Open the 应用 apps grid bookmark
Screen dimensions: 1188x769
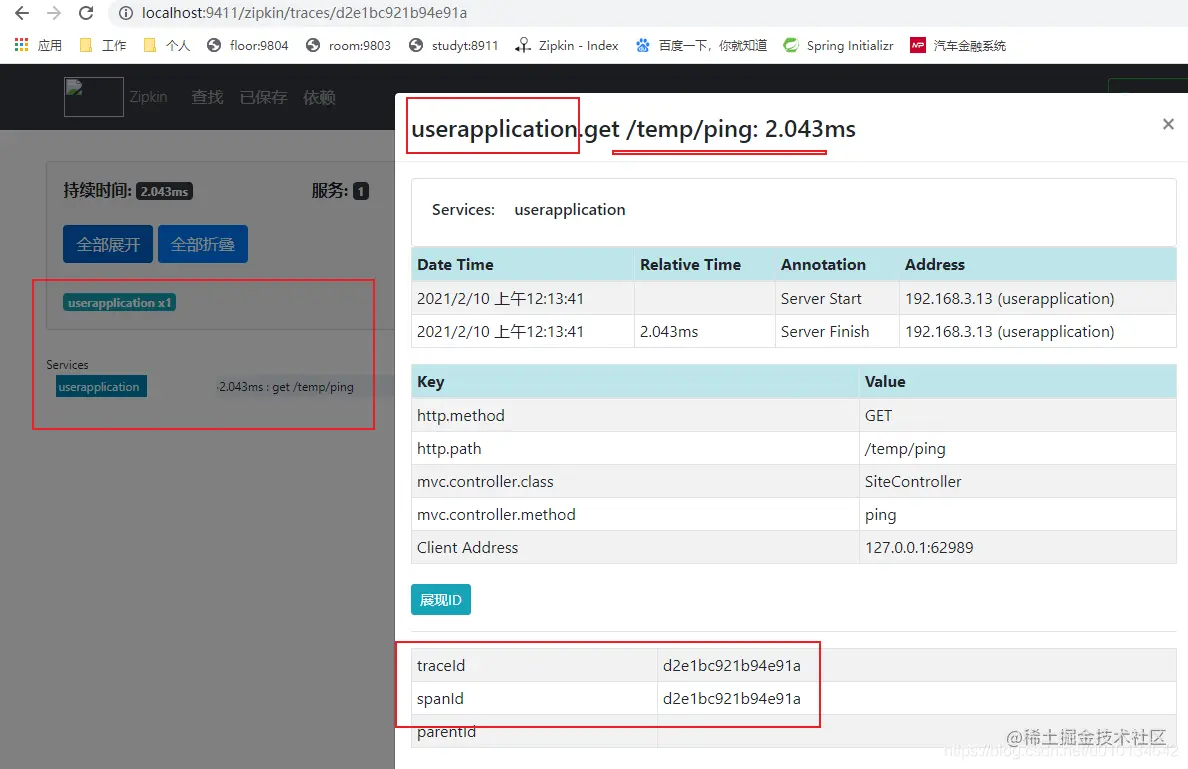tap(38, 45)
